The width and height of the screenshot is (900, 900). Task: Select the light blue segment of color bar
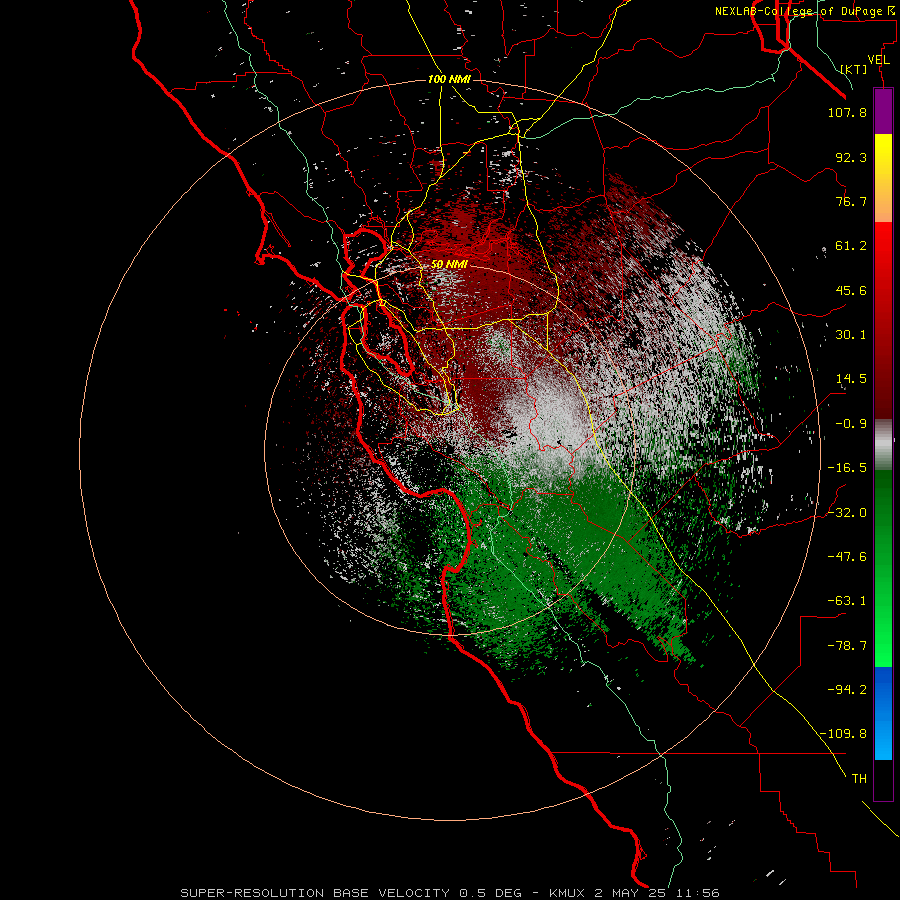(x=883, y=738)
